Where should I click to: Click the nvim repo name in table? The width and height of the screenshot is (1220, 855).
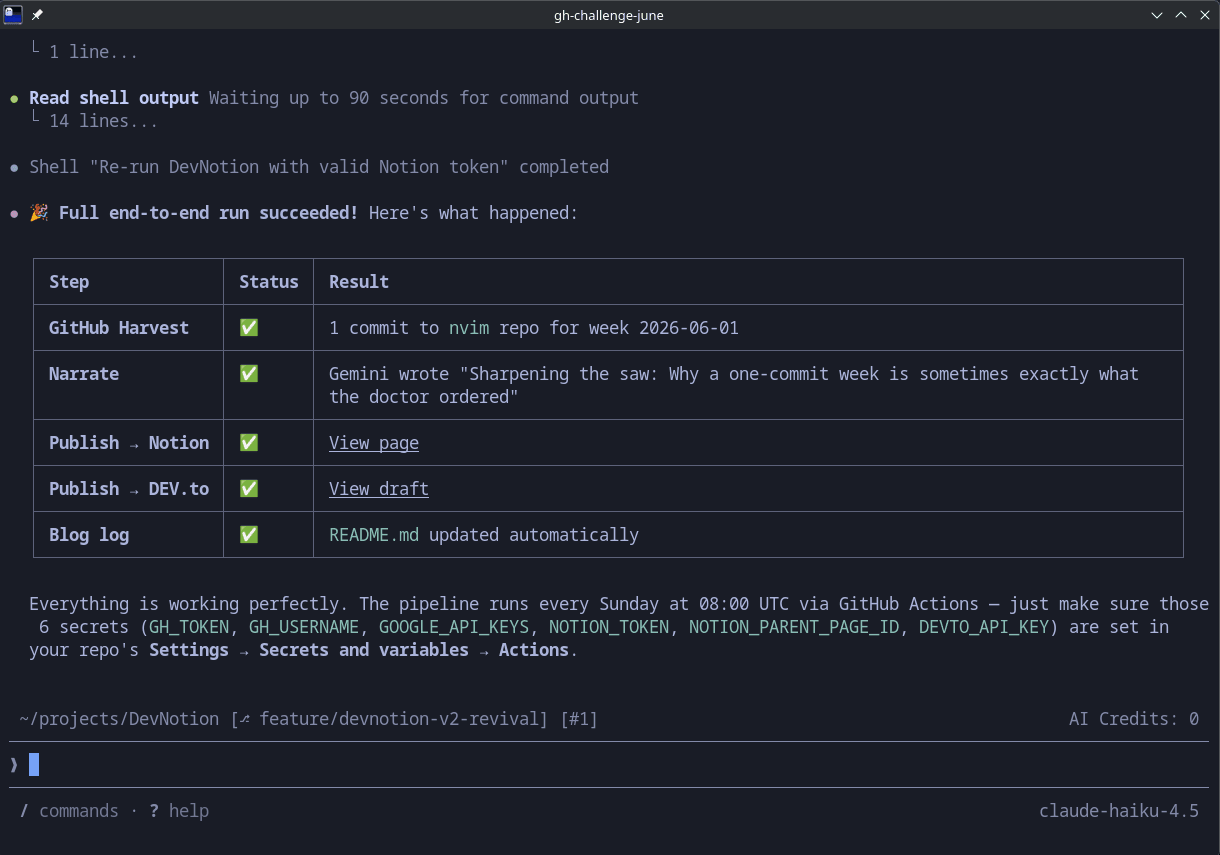pos(469,328)
